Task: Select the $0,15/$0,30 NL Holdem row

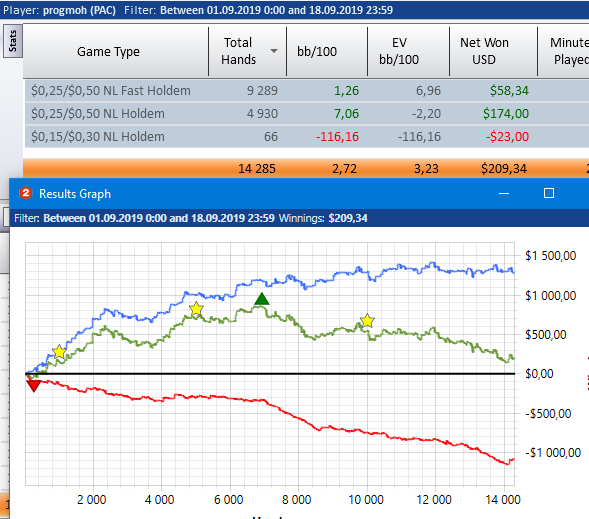Action: 307,136
